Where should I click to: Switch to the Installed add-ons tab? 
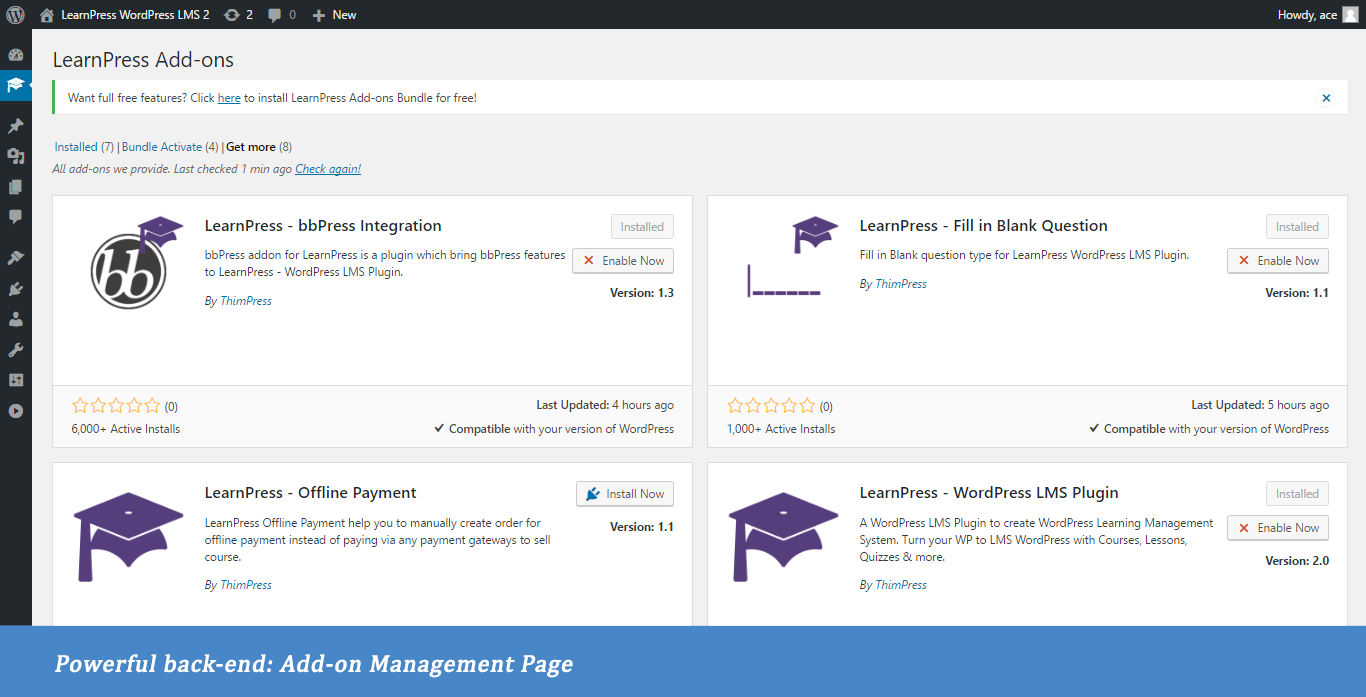pos(76,147)
